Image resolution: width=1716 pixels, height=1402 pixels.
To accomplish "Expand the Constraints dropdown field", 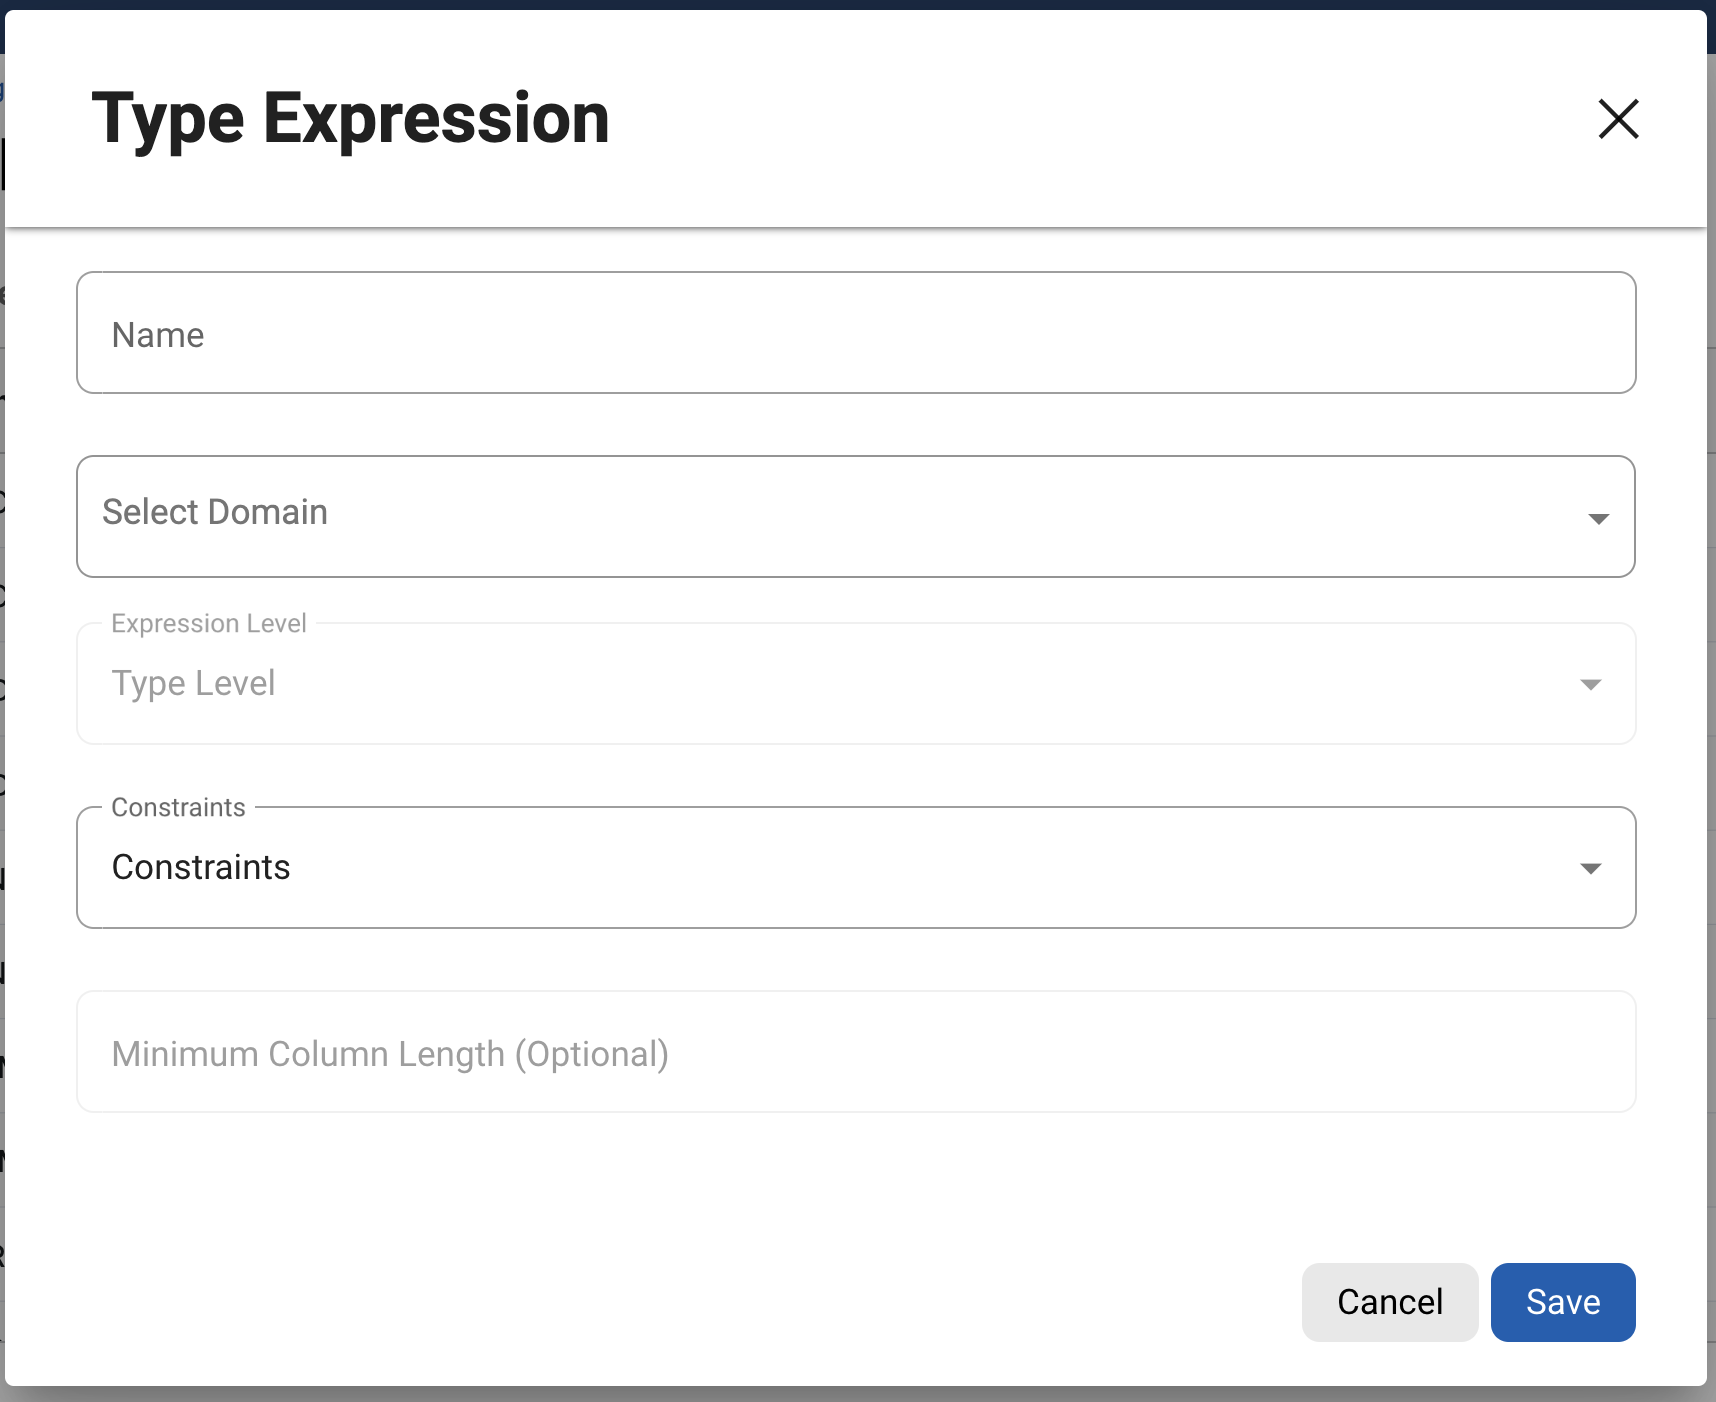I will tap(856, 868).
